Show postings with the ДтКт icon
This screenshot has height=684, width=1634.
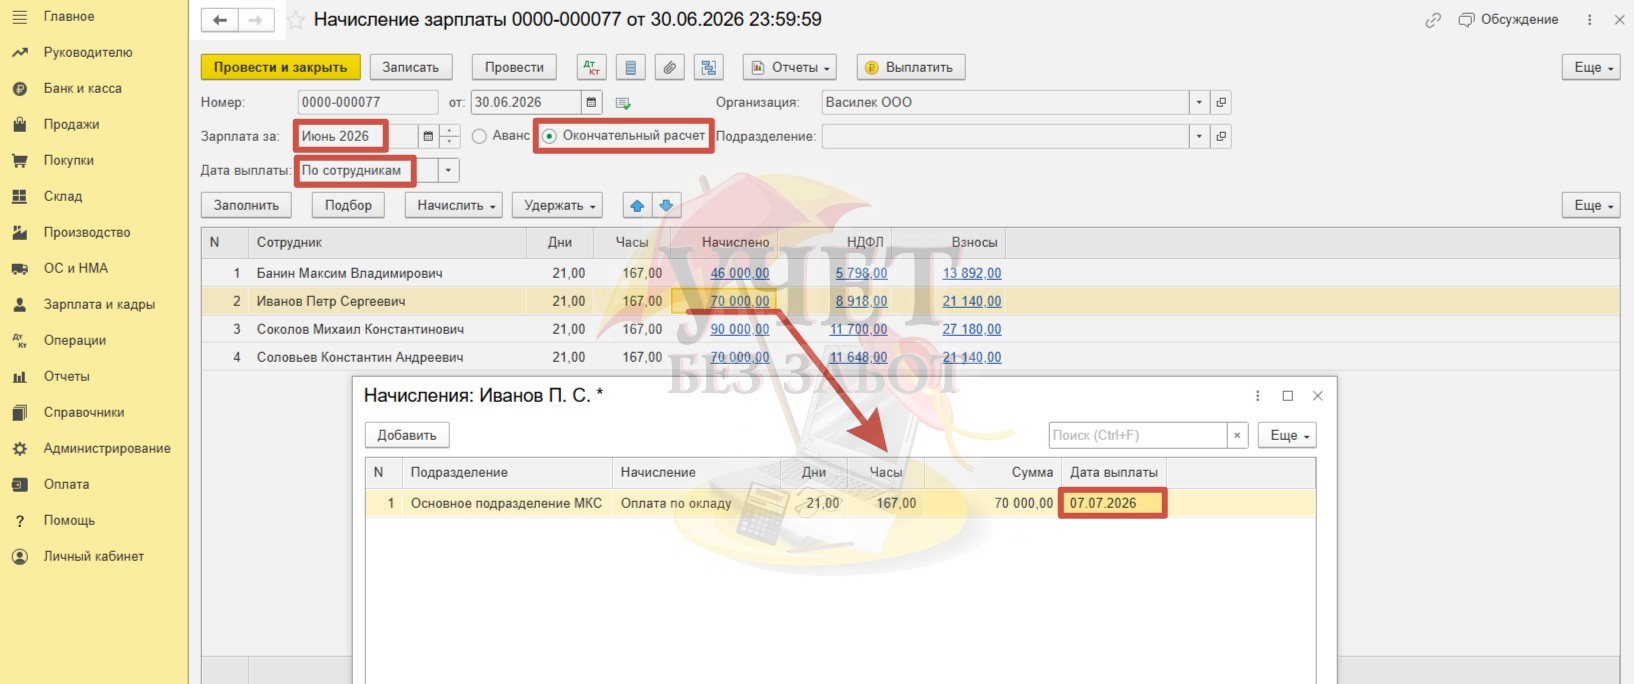592,68
